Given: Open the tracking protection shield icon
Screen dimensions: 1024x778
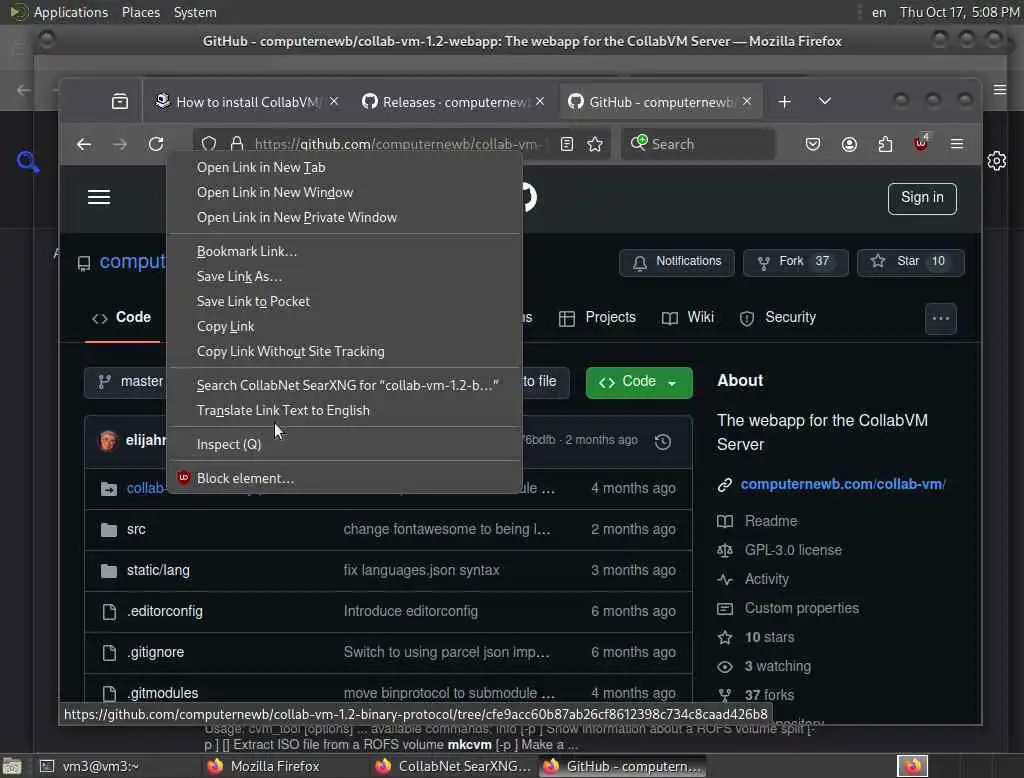Looking at the screenshot, I should (209, 144).
